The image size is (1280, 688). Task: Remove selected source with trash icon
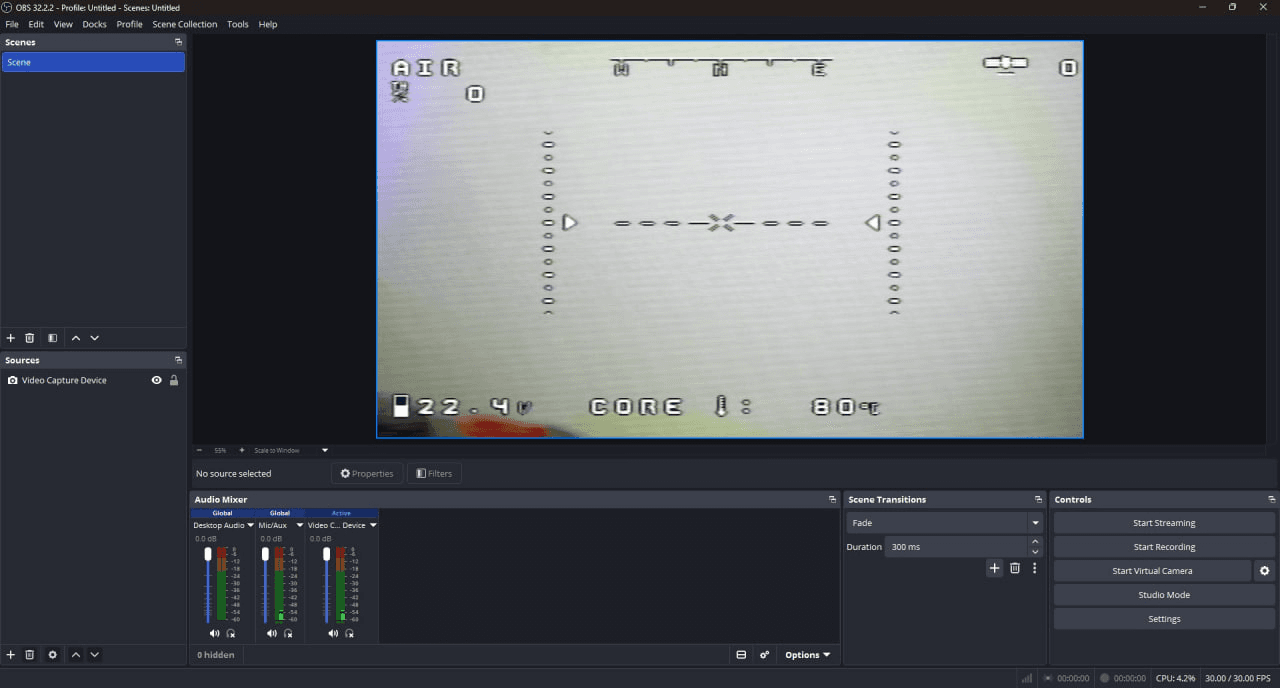pos(30,655)
